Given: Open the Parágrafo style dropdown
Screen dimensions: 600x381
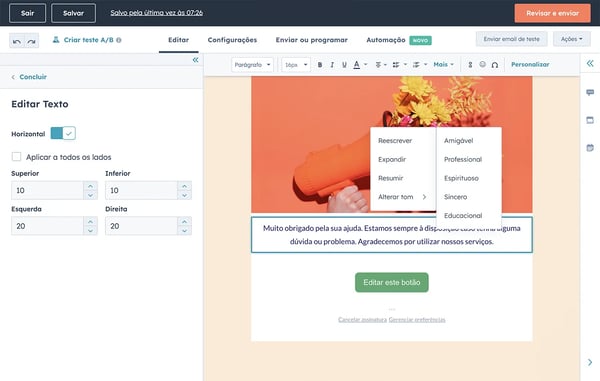Looking at the screenshot, I should pyautogui.click(x=253, y=65).
